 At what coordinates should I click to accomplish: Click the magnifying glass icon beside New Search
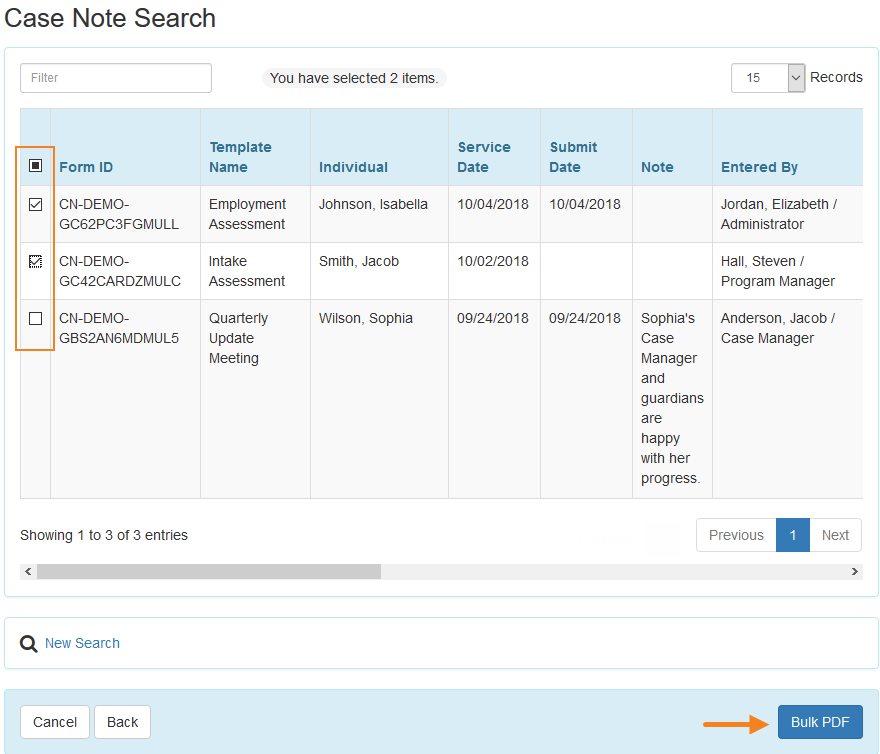[x=28, y=643]
